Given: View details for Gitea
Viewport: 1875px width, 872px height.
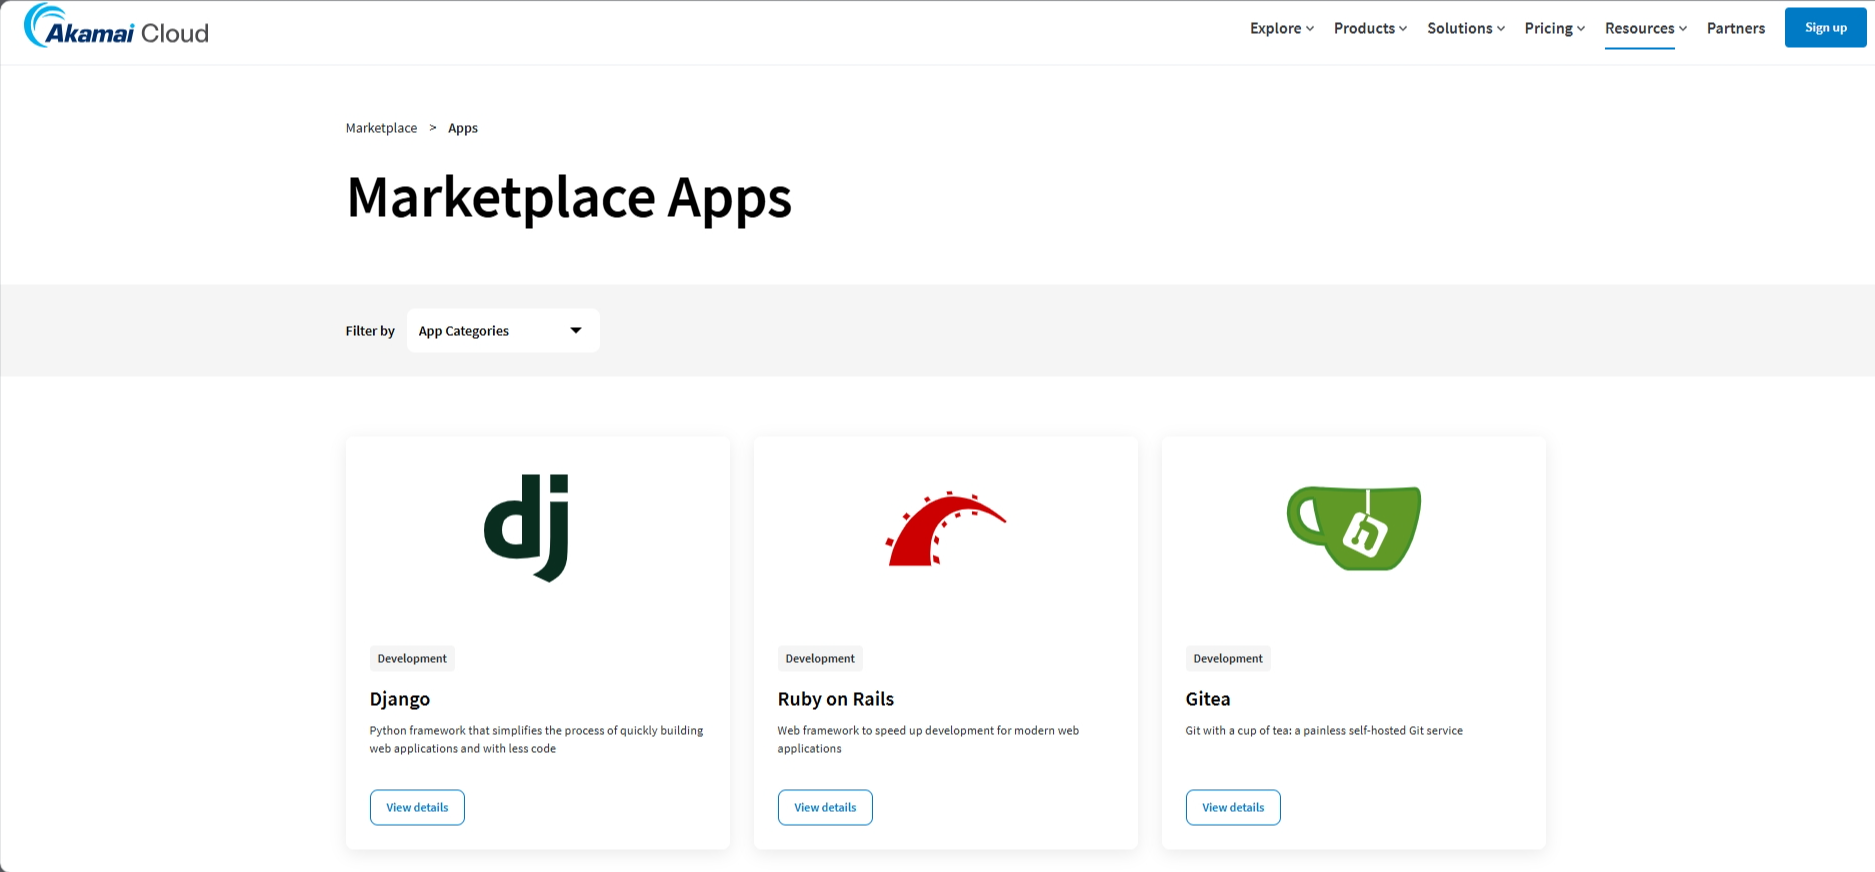Looking at the screenshot, I should tap(1233, 807).
